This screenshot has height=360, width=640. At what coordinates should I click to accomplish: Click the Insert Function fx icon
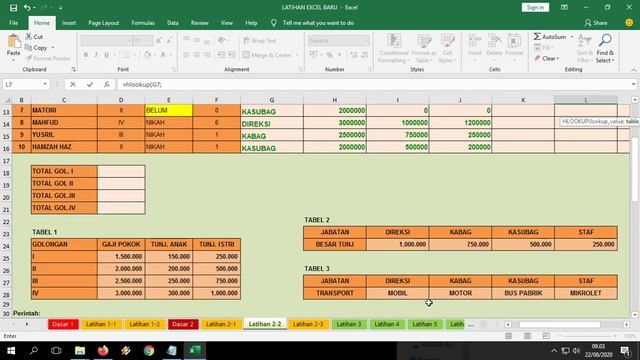click(x=107, y=84)
